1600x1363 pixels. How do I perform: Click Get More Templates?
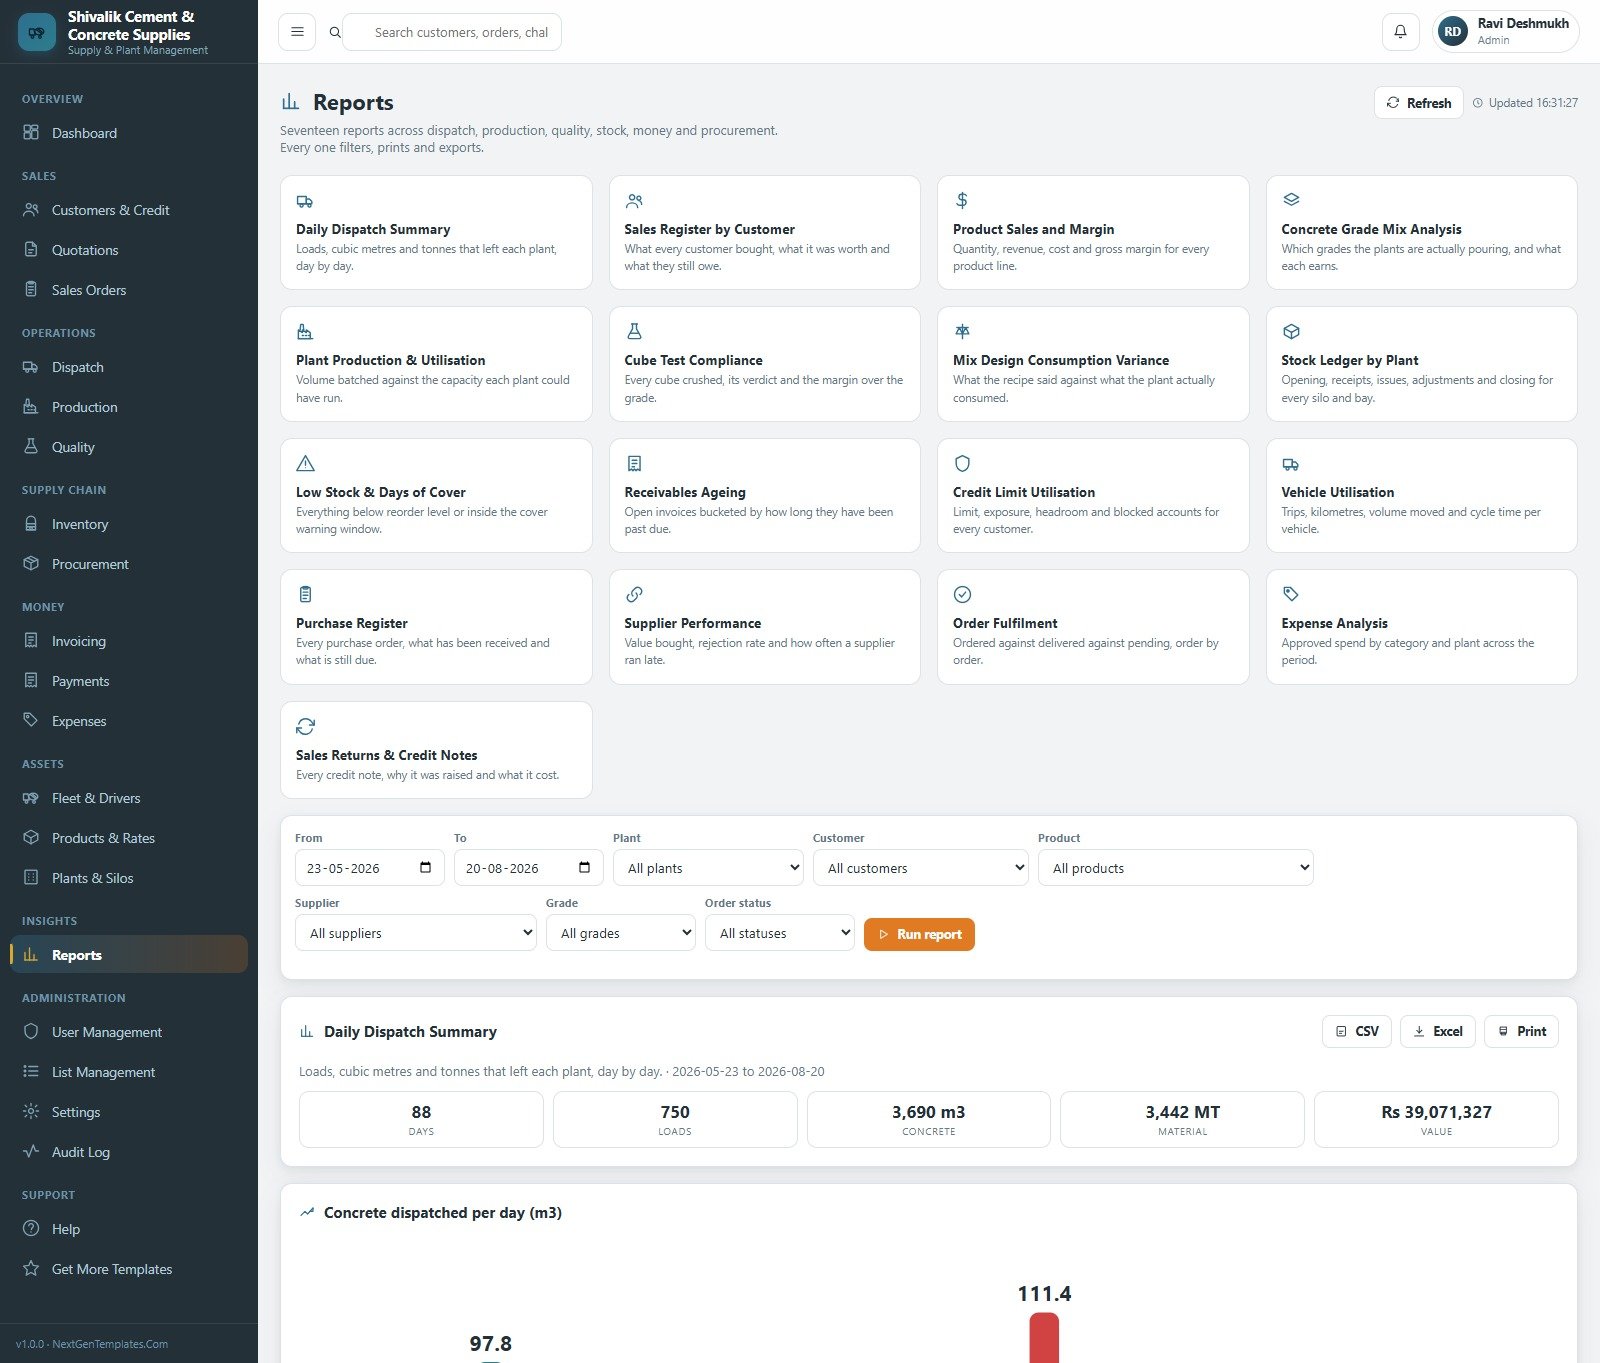click(129, 1269)
